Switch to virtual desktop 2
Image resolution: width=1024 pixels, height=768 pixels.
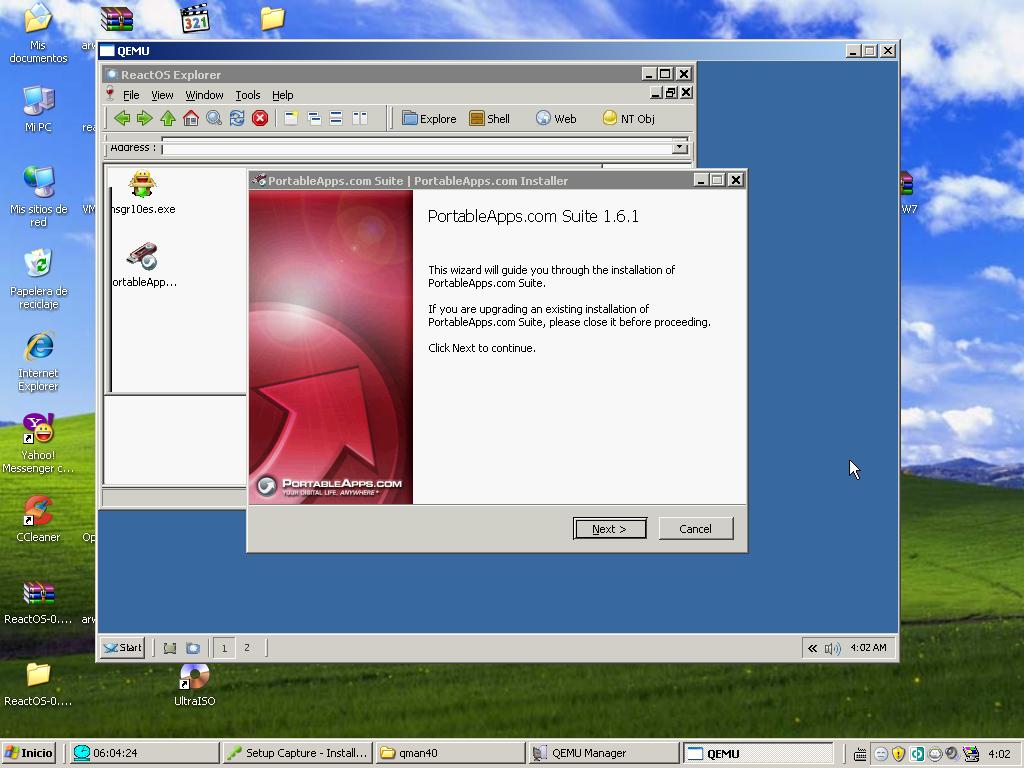[x=247, y=648]
